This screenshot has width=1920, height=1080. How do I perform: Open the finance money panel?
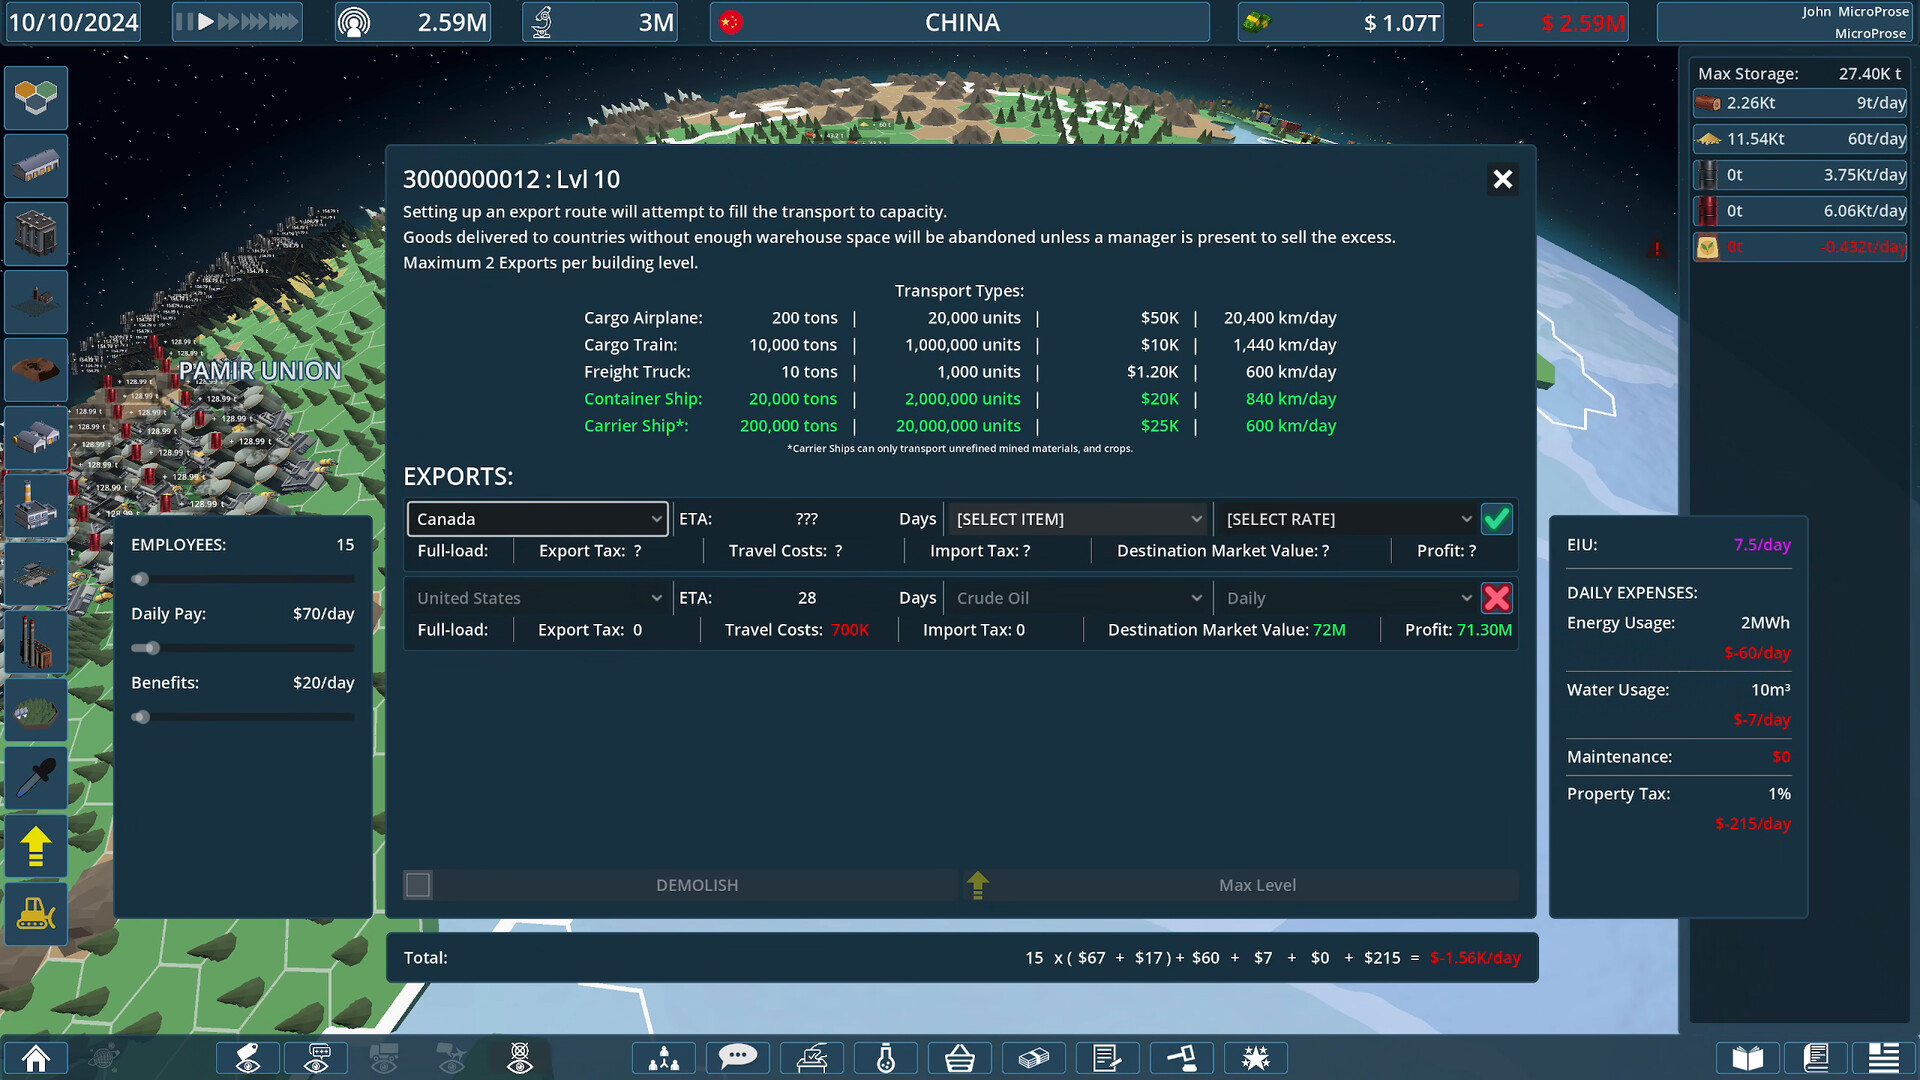click(1034, 1057)
